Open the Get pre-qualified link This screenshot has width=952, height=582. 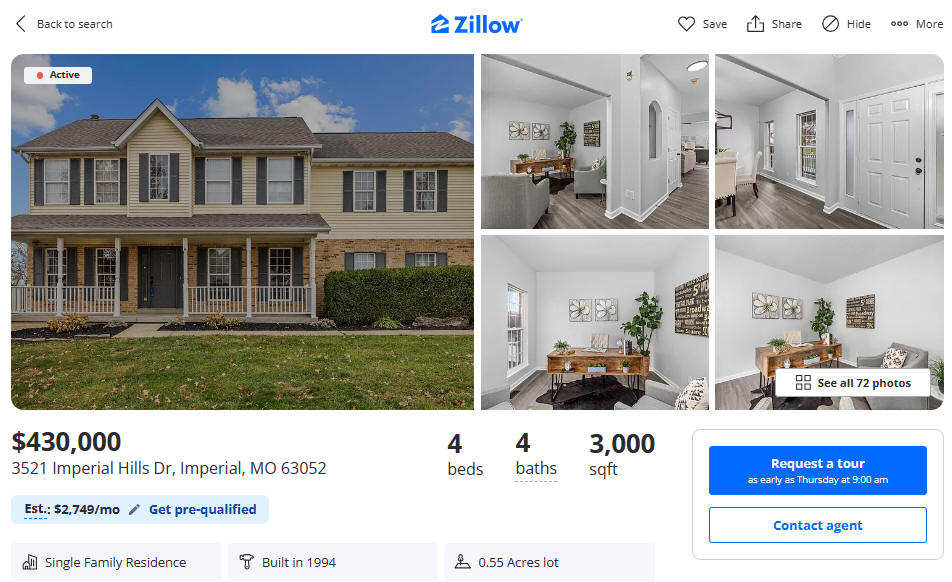(x=203, y=510)
